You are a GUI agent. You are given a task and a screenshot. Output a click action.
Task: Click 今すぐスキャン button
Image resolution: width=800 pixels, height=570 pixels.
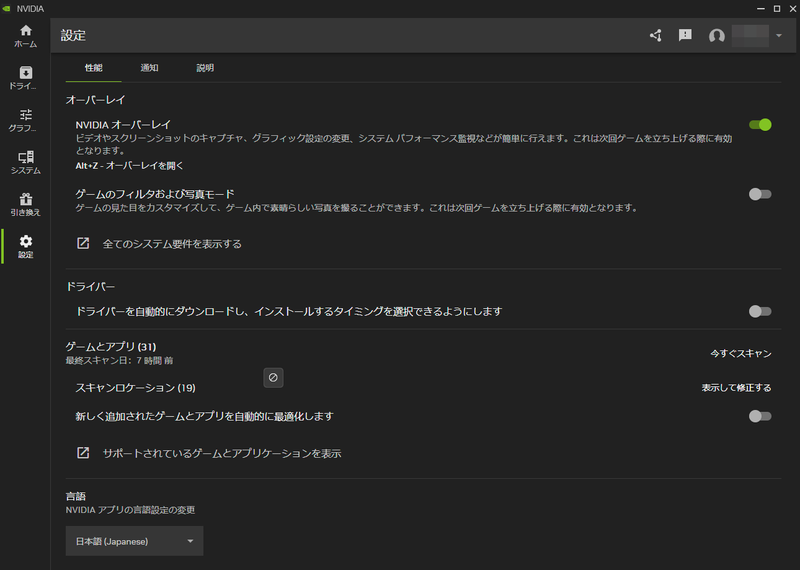click(741, 353)
